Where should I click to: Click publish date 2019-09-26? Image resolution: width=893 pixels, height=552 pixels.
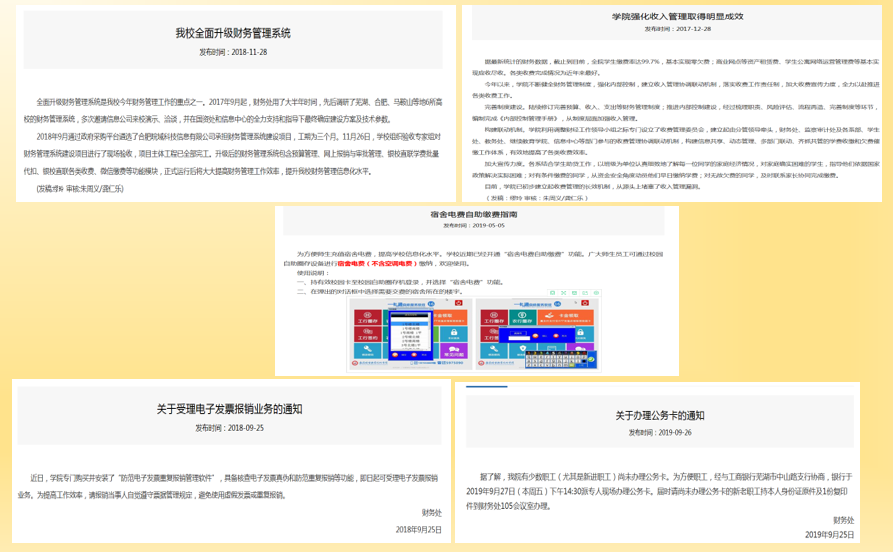tap(675, 433)
